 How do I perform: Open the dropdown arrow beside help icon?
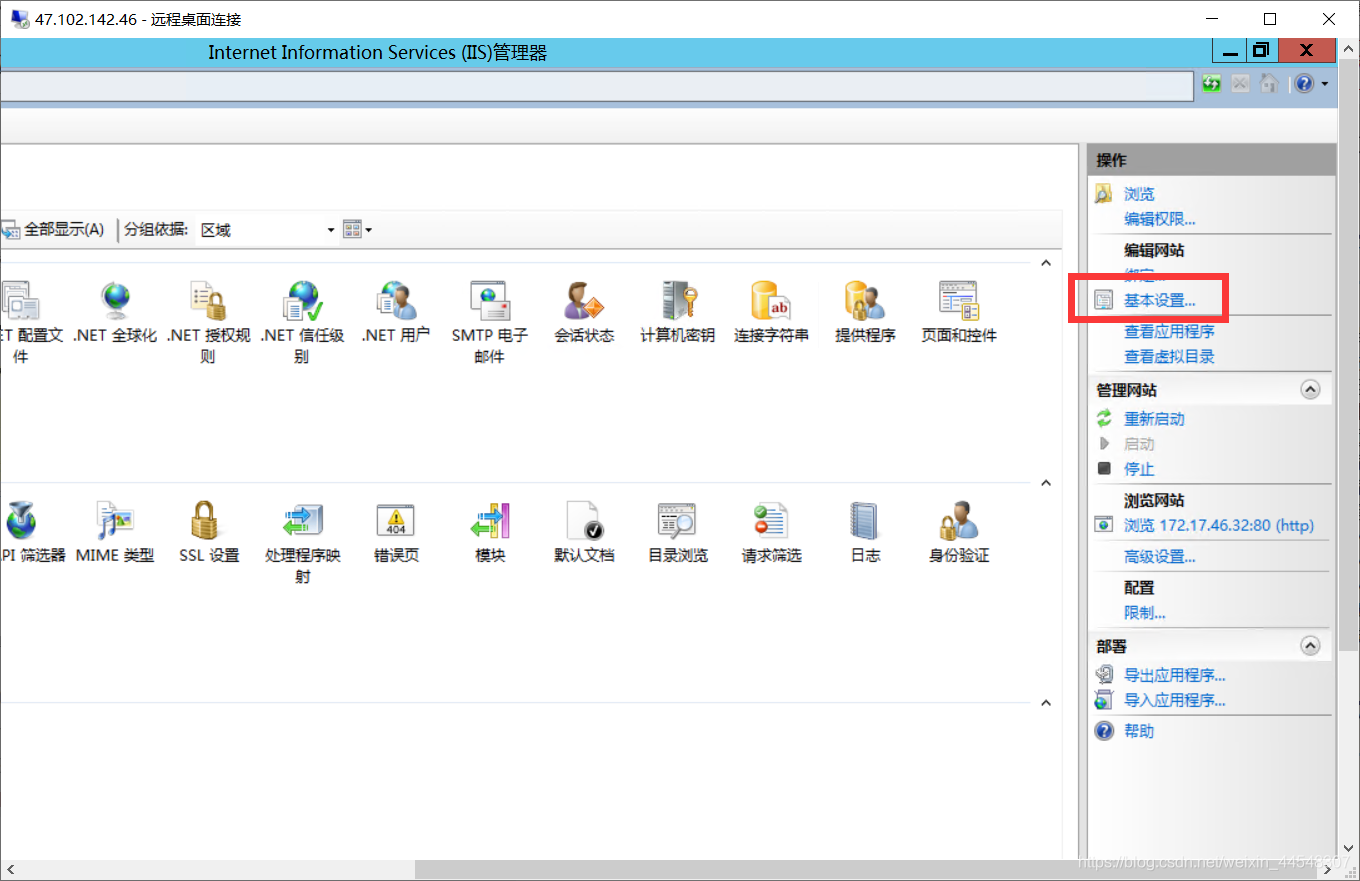coord(1325,84)
